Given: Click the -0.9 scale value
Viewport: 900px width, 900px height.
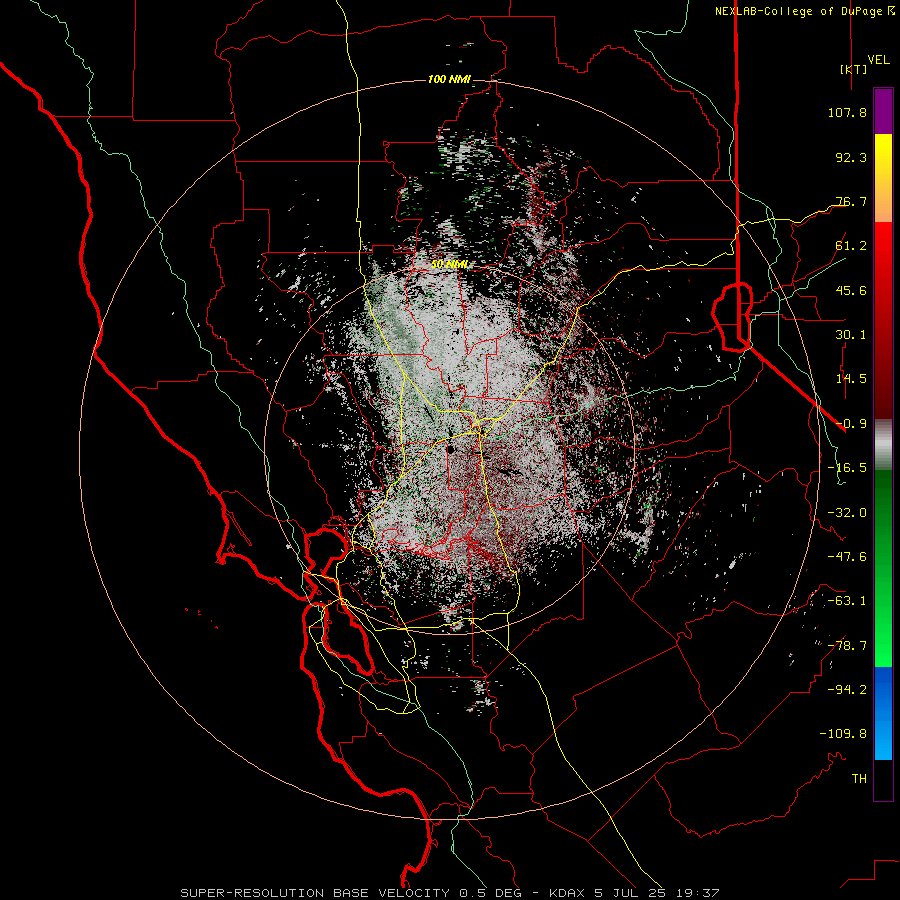Looking at the screenshot, I should pyautogui.click(x=851, y=424).
